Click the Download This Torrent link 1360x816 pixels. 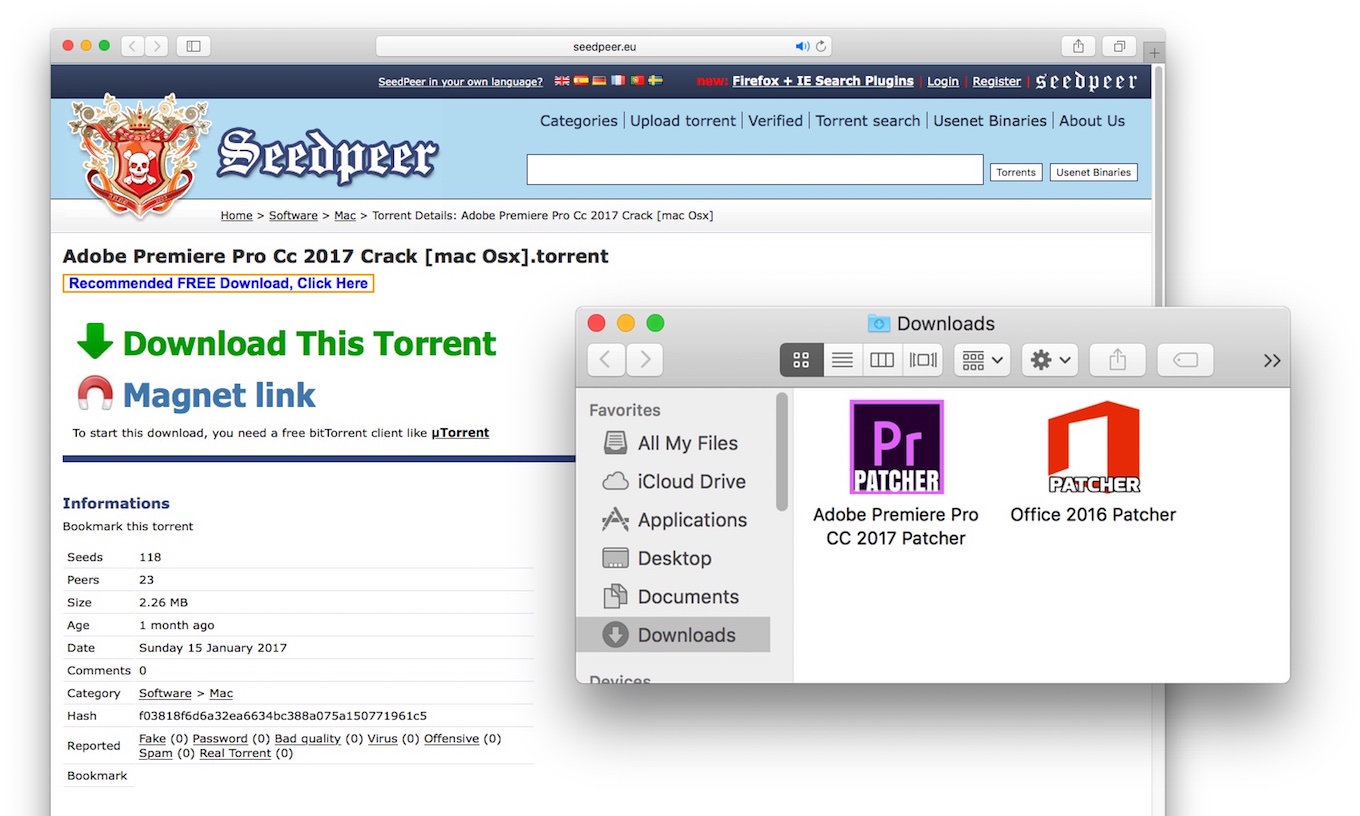308,343
